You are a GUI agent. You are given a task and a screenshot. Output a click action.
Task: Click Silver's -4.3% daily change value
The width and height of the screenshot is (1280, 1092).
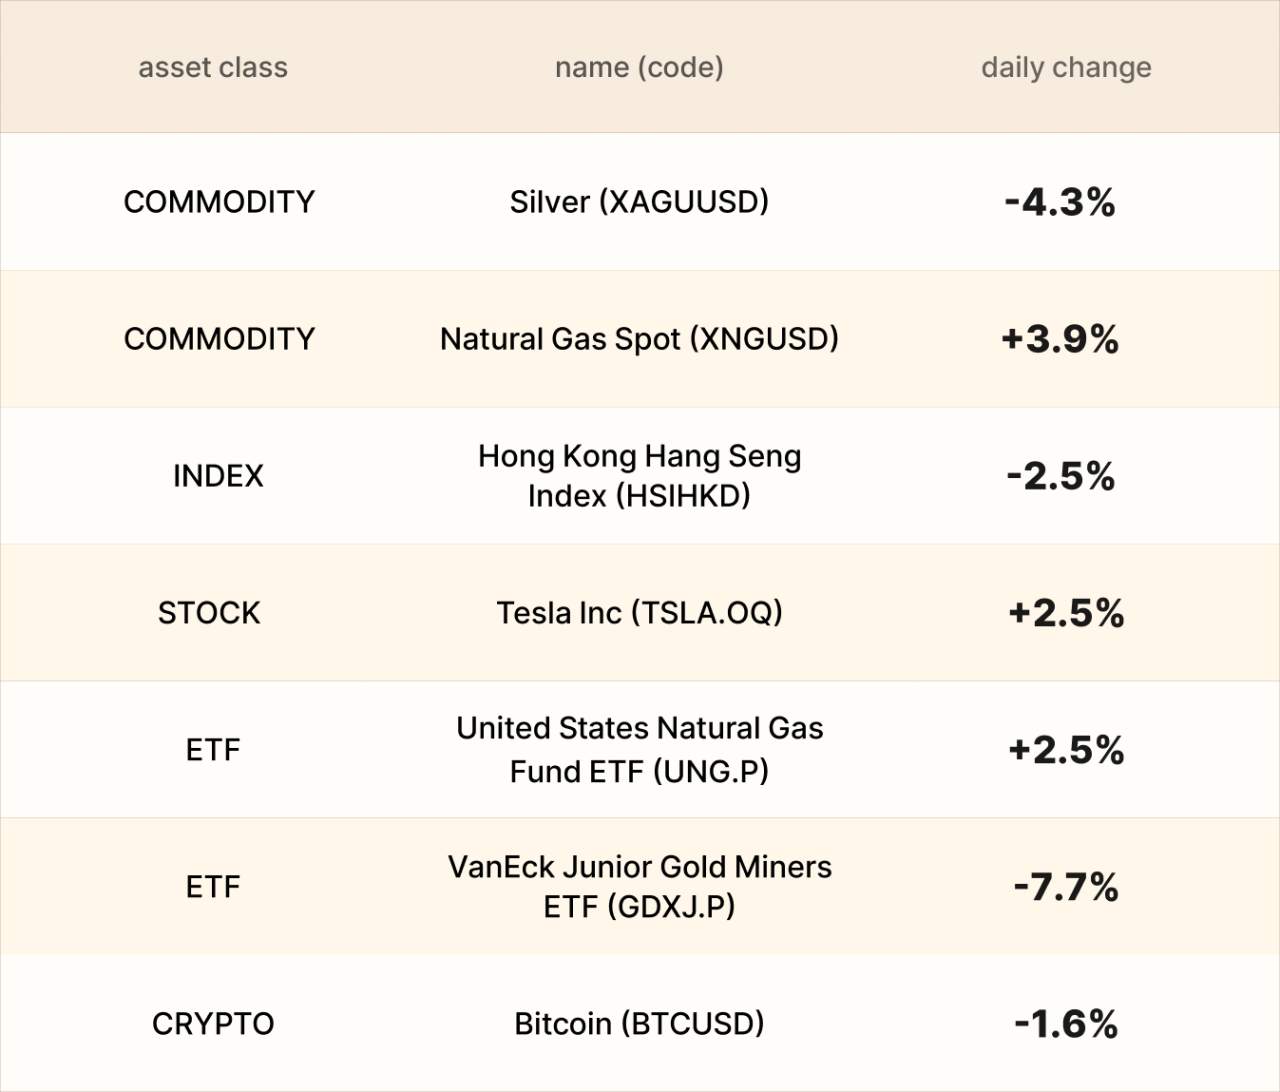(x=1060, y=203)
